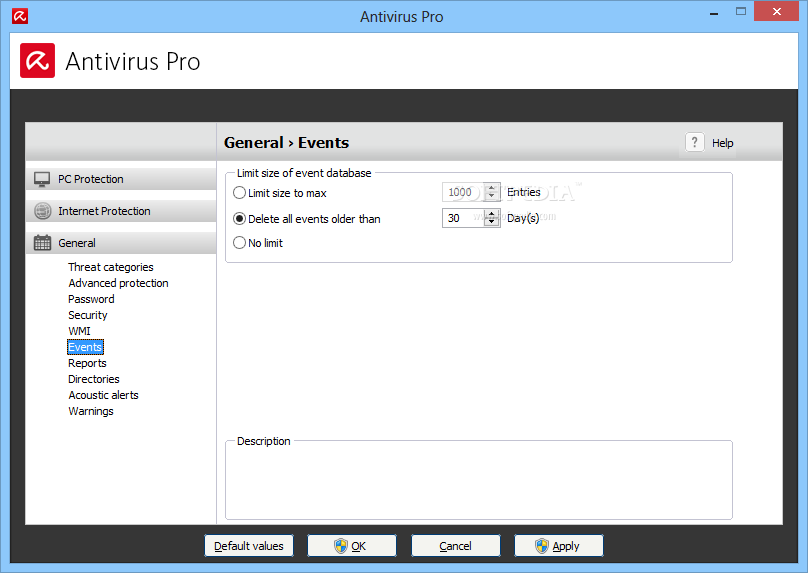Screen dimensions: 808x573
Task: Click the small Avira icon in title bar
Action: point(20,16)
